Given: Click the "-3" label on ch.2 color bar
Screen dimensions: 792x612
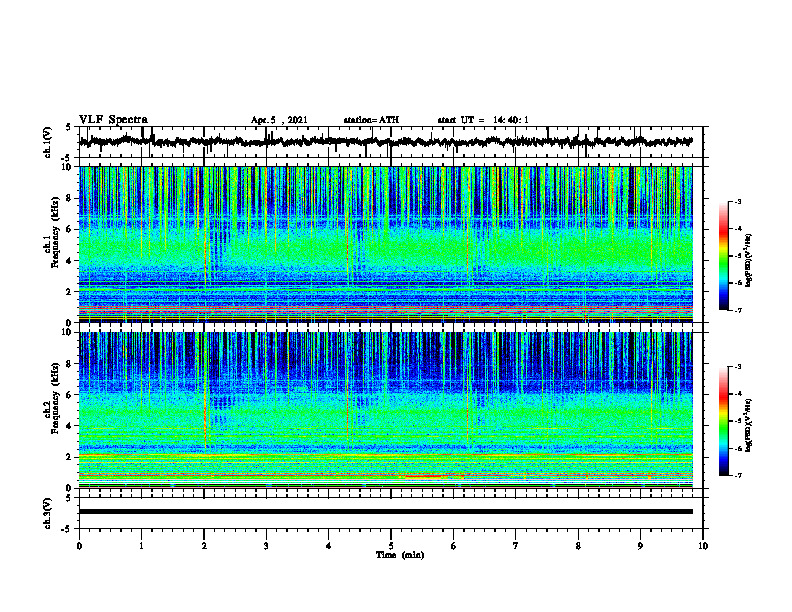Looking at the screenshot, I should (738, 367).
